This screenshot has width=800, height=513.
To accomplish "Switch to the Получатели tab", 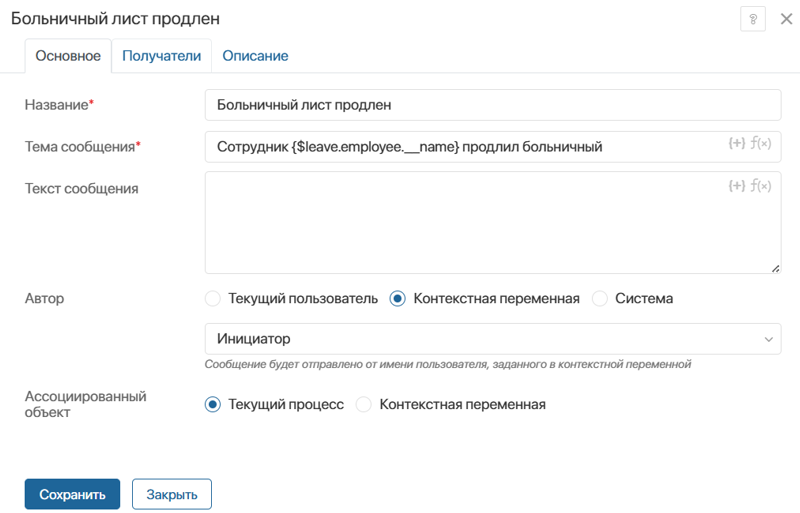I will (161, 56).
